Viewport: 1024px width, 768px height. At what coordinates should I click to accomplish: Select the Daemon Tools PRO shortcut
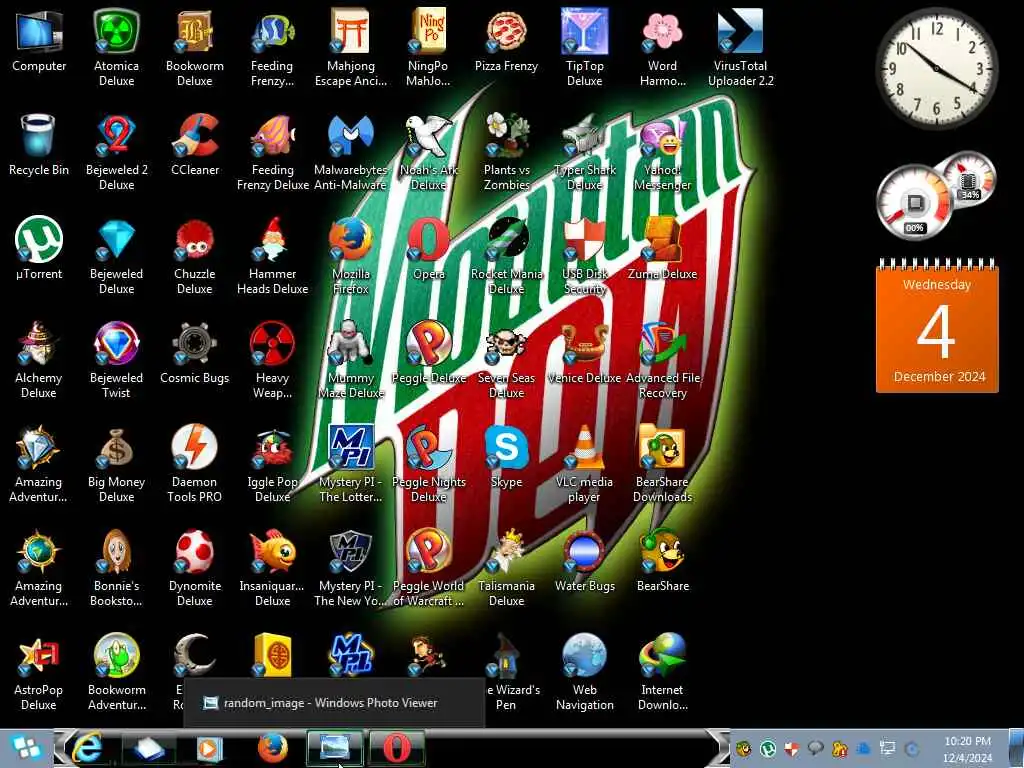pyautogui.click(x=195, y=464)
